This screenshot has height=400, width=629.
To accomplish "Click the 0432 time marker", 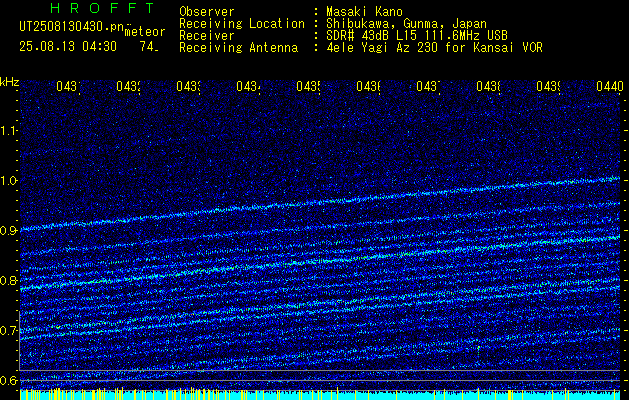I will (128, 86).
